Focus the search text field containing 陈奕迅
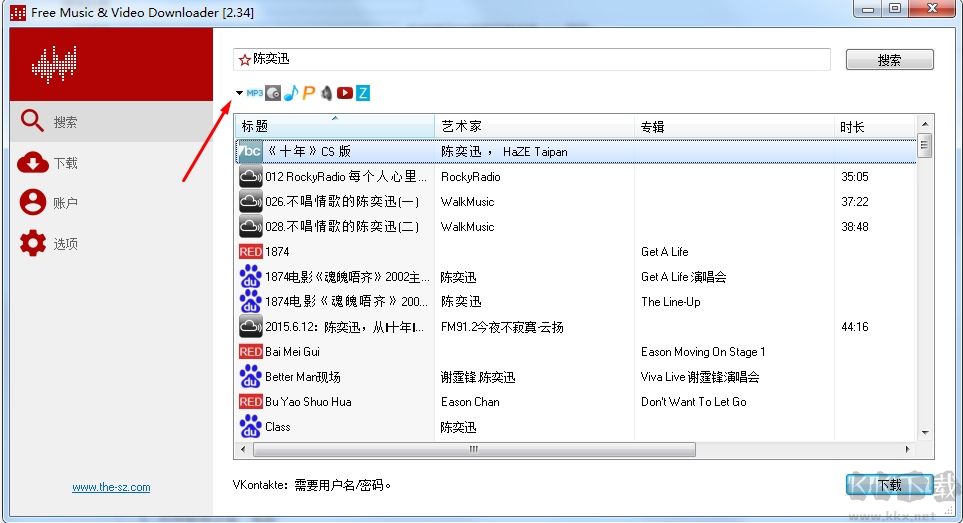 532,60
